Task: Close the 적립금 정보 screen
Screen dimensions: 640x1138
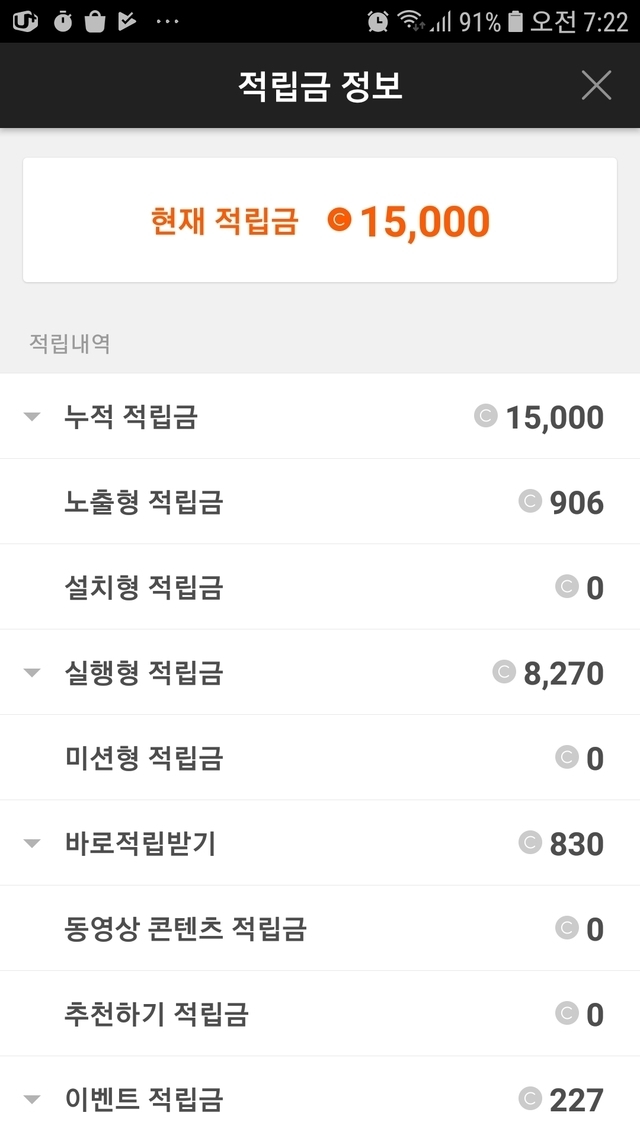Action: click(596, 86)
